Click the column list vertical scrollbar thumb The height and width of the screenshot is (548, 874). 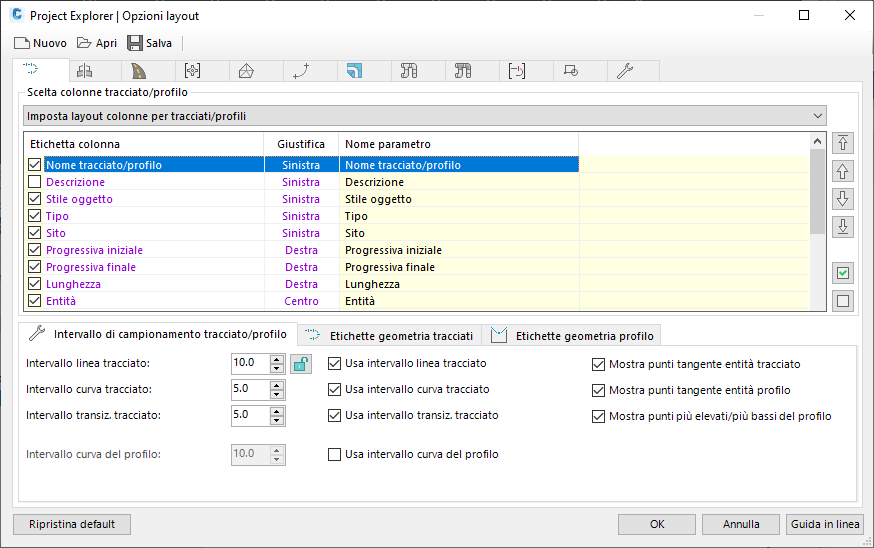pos(817,191)
